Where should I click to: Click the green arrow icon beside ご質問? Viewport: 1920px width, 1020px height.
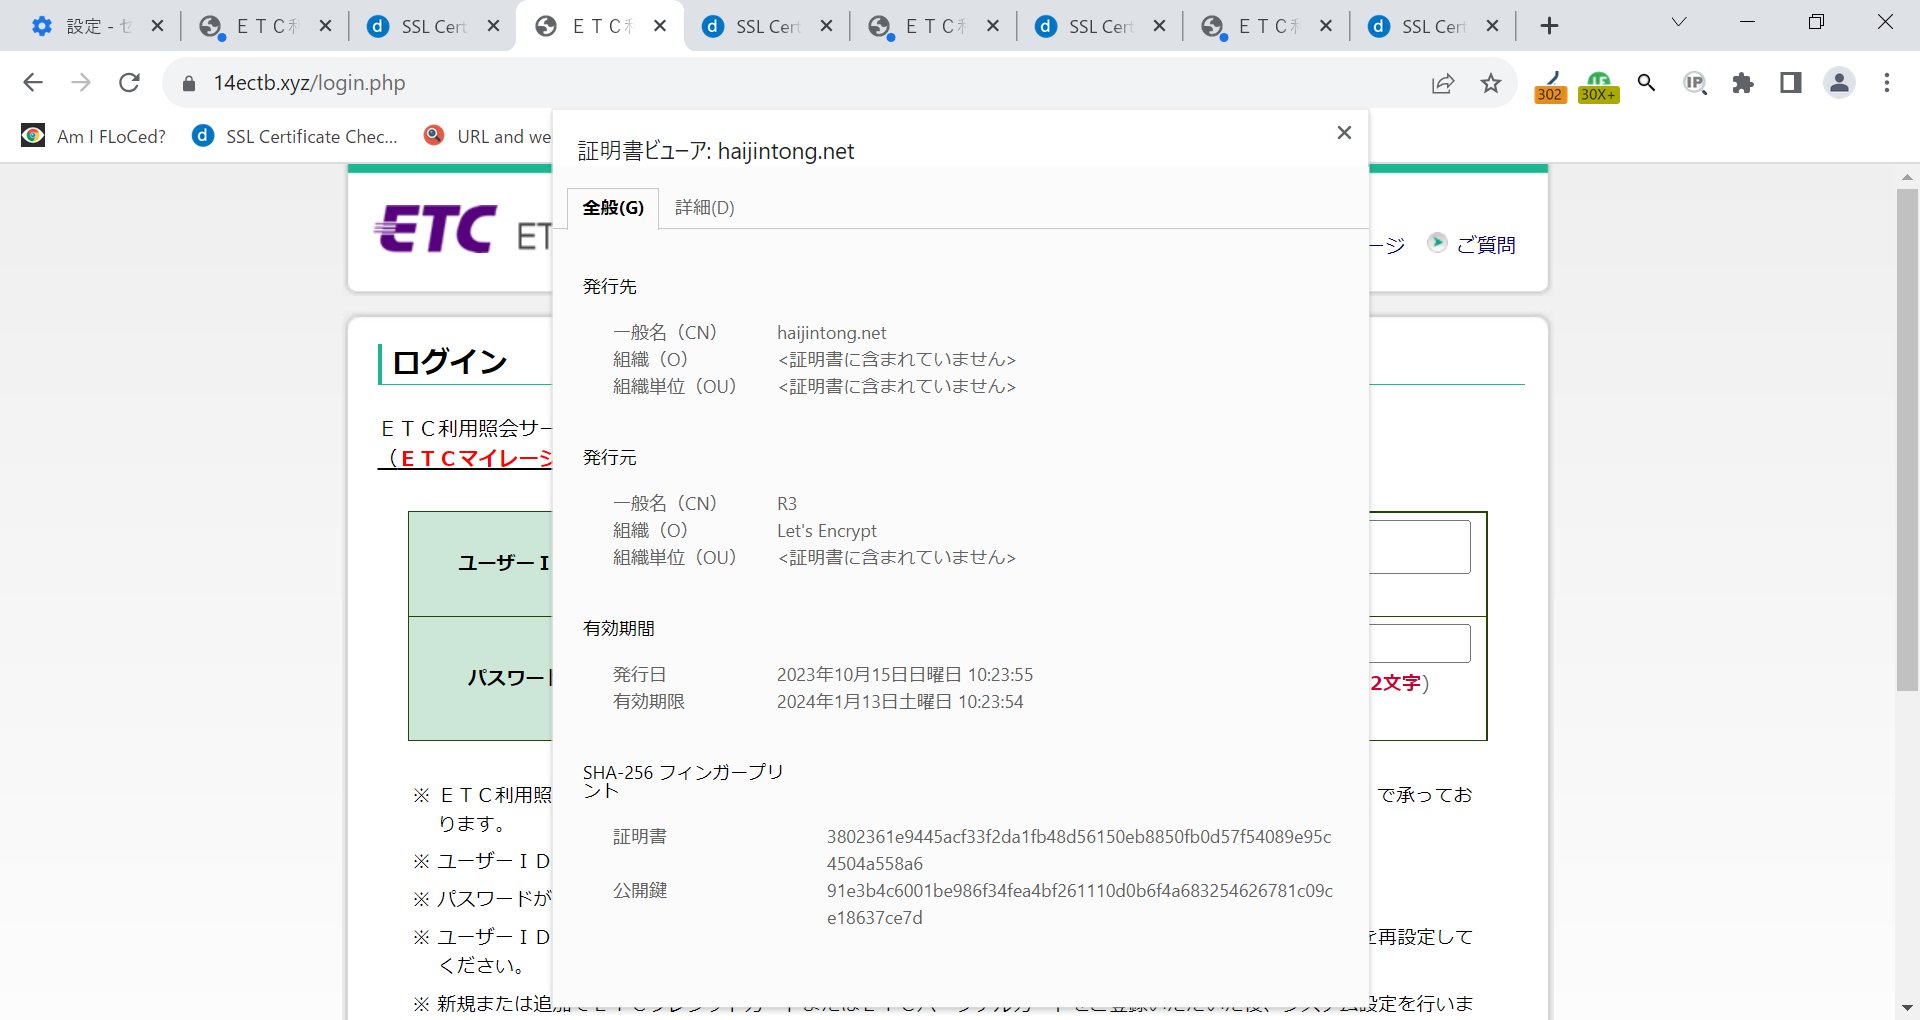coord(1437,243)
